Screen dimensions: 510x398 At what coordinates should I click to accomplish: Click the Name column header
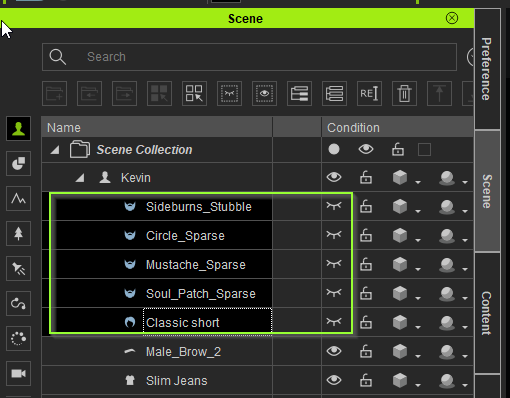157,127
